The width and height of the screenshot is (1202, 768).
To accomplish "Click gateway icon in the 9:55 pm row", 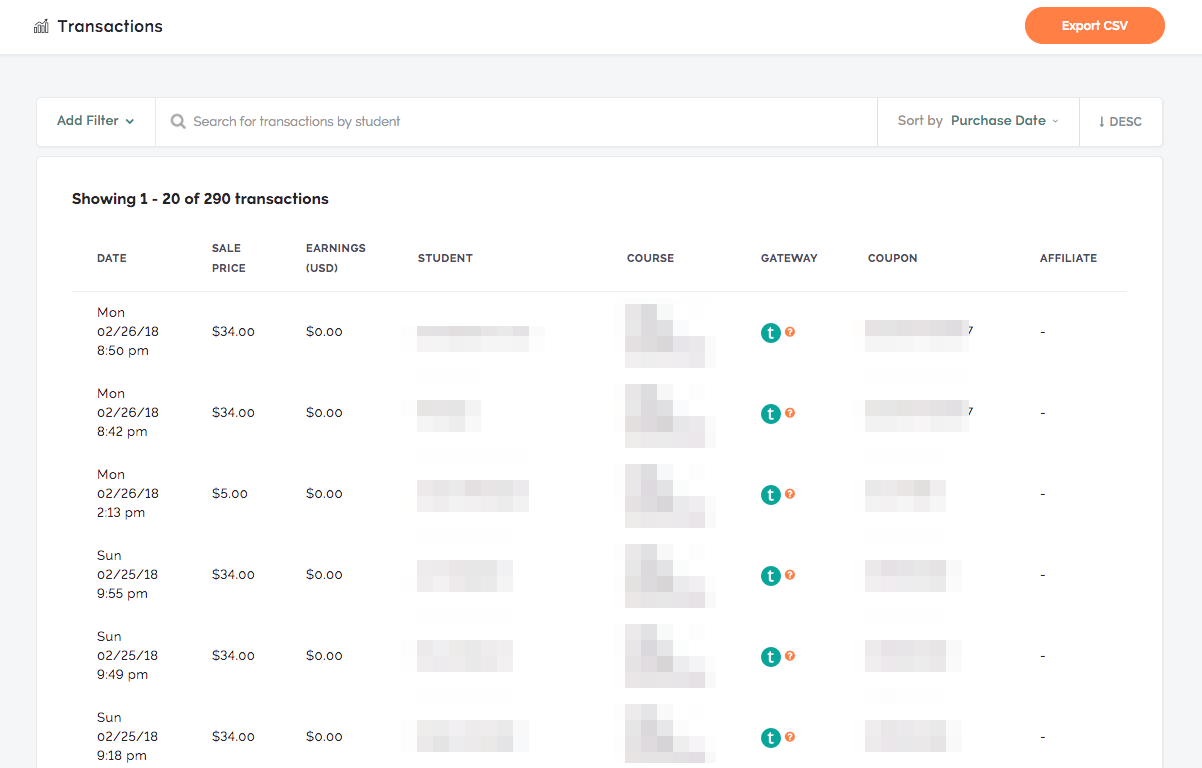I will tap(770, 576).
